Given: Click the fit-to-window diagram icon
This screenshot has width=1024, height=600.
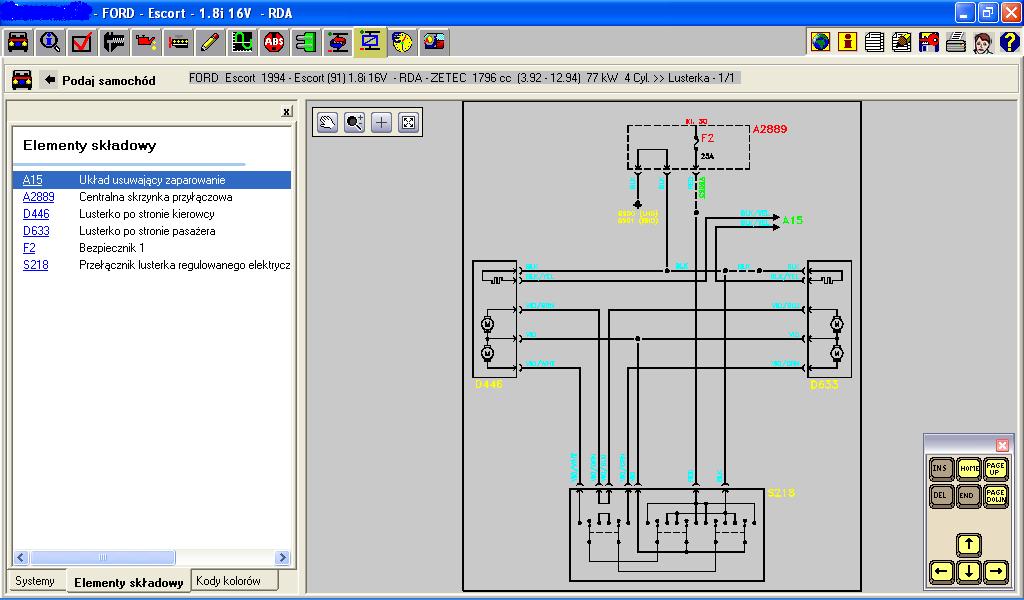Looking at the screenshot, I should click(408, 122).
